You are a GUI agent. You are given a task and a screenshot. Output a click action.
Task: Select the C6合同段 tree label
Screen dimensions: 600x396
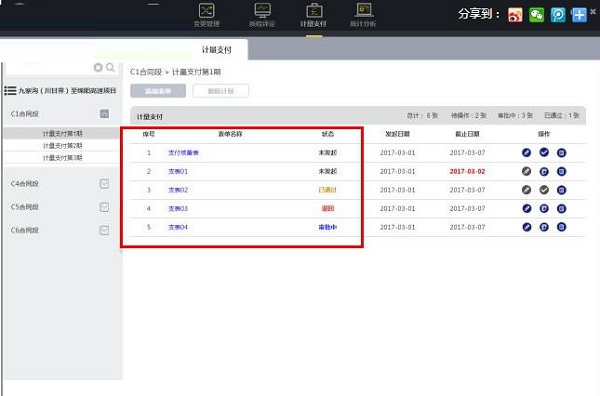25,230
